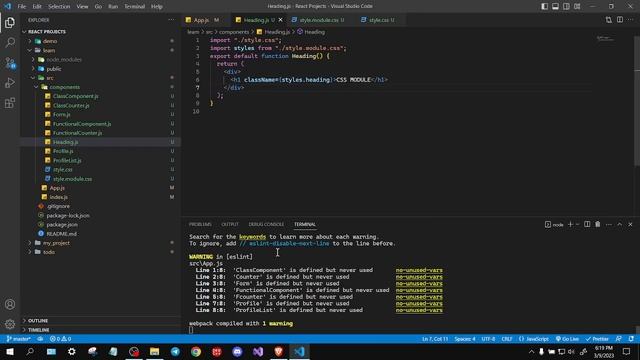Open the Search view in activity bar
640x360 pixels.
[x=10, y=42]
